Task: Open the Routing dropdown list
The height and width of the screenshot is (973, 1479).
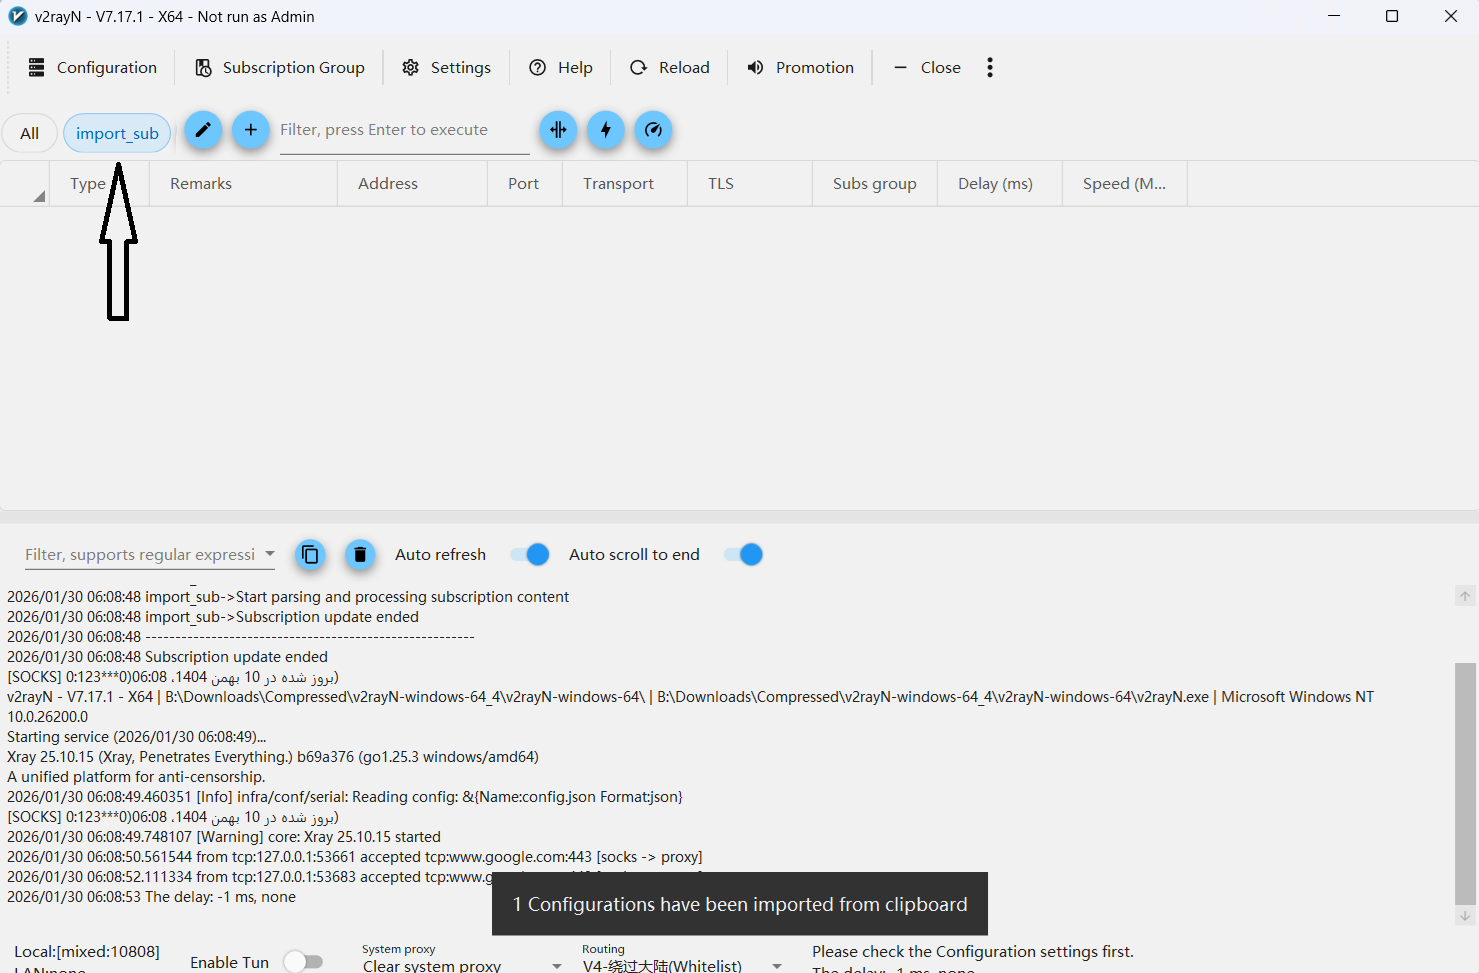Action: (x=777, y=965)
